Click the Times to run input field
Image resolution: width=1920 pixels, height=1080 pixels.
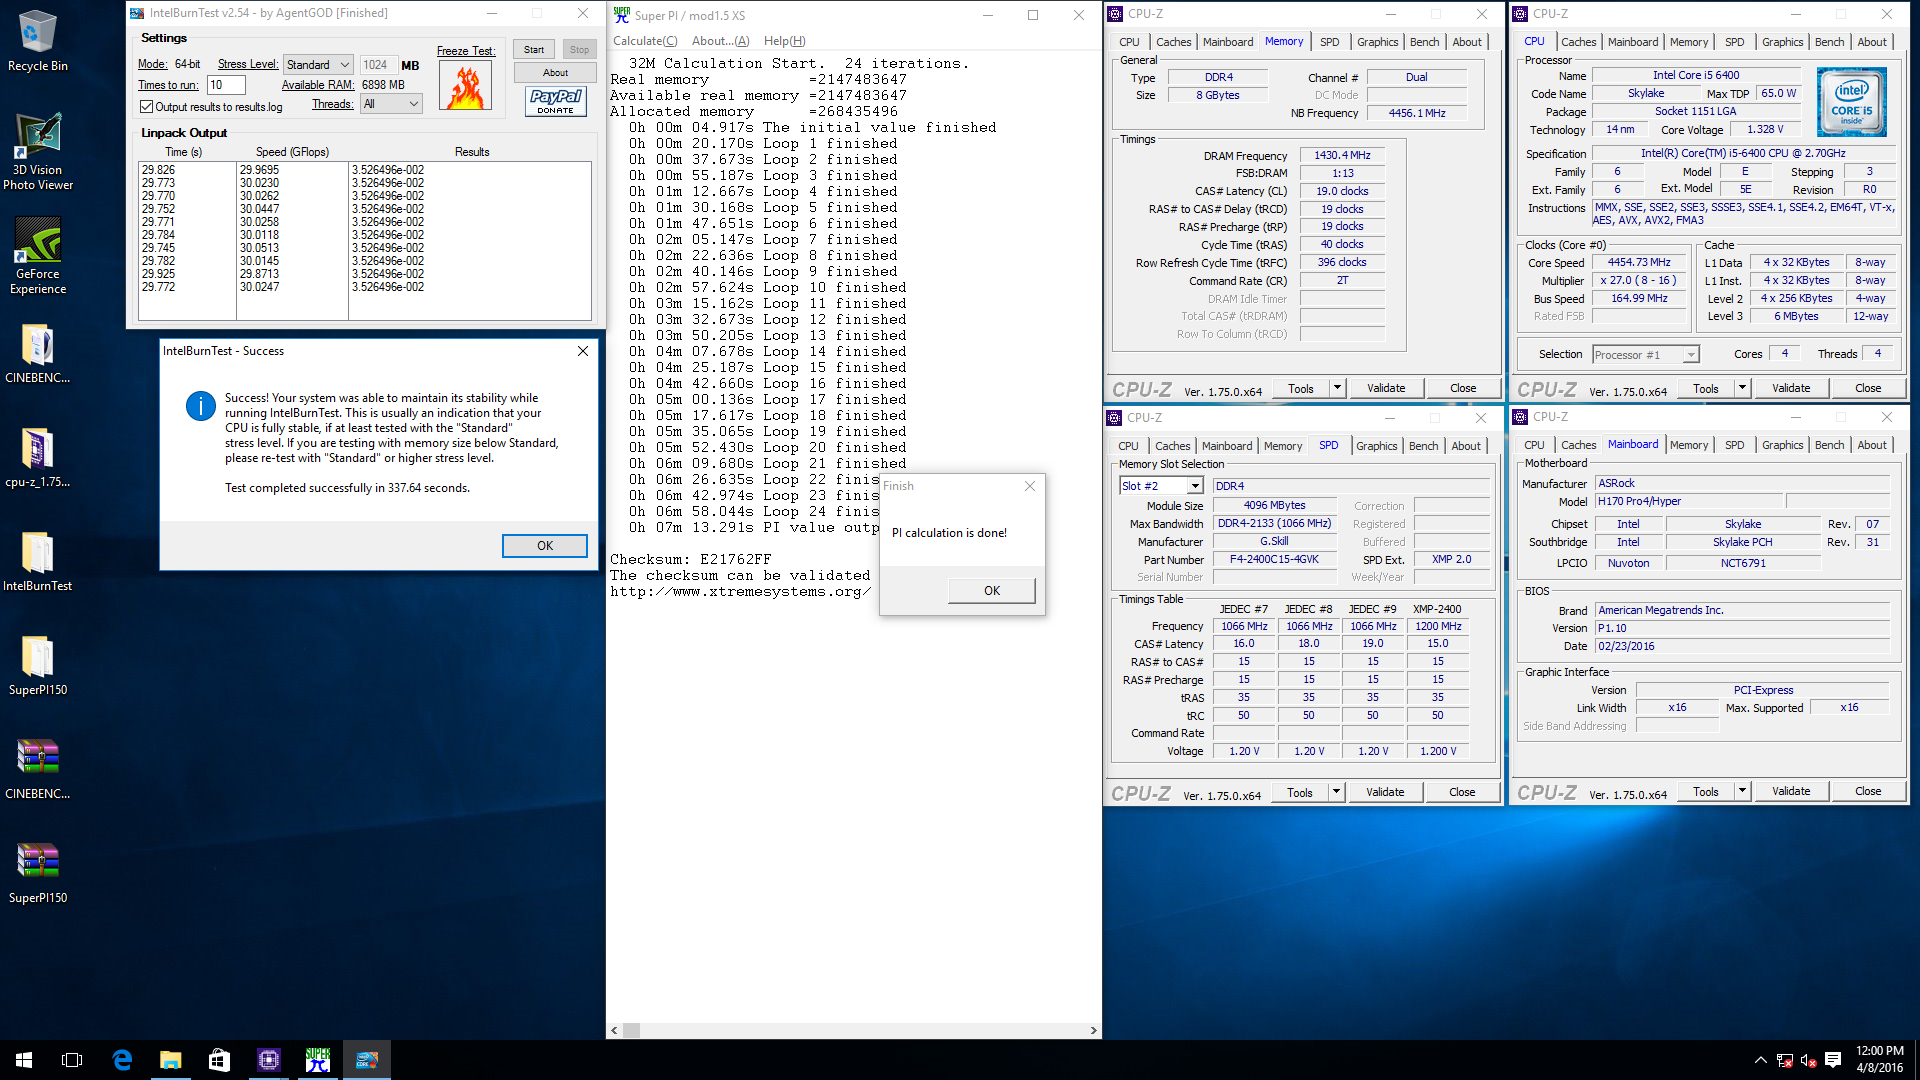pos(225,85)
